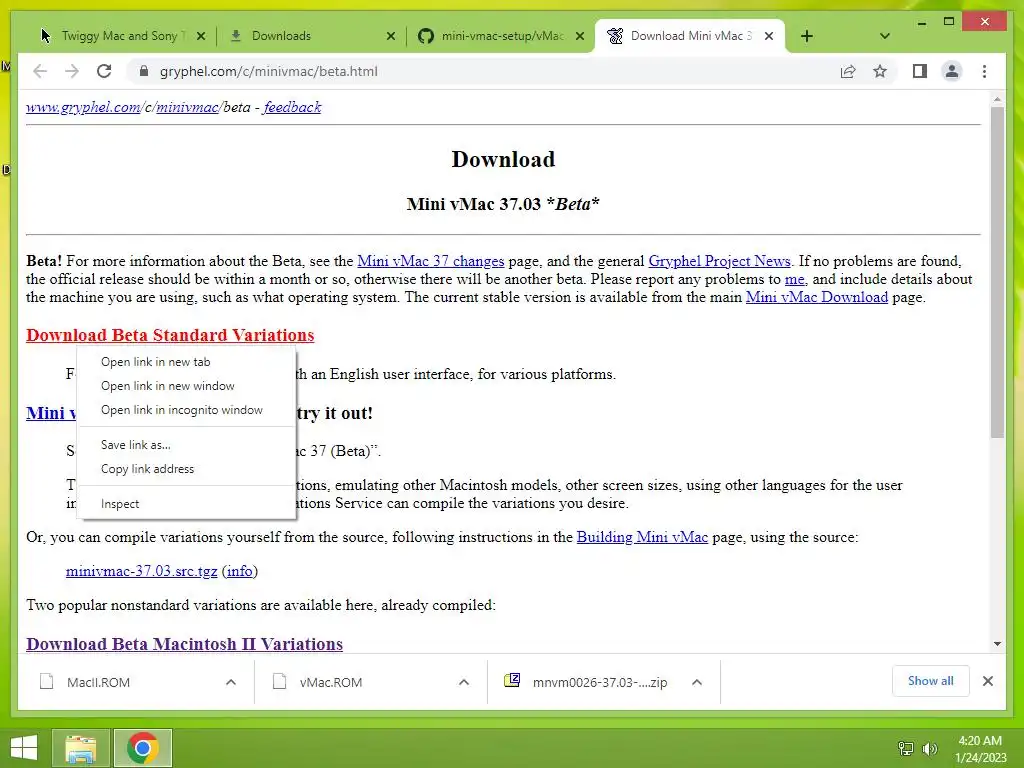The height and width of the screenshot is (768, 1024).
Task: Open File Explorer from taskbar
Action: pos(80,748)
